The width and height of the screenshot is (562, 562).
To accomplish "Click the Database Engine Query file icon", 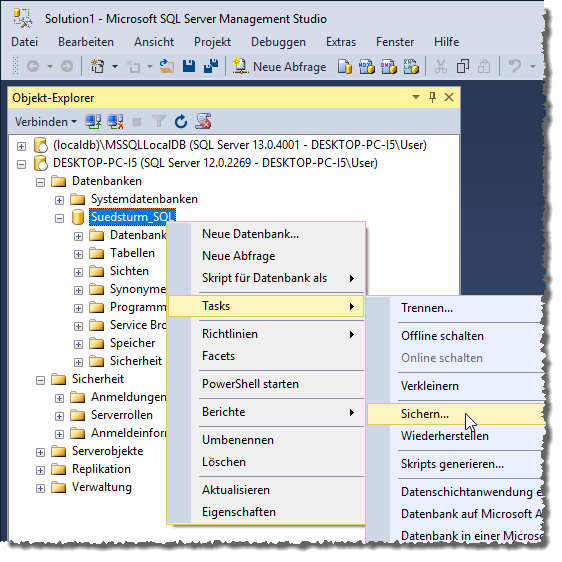I will (344, 66).
